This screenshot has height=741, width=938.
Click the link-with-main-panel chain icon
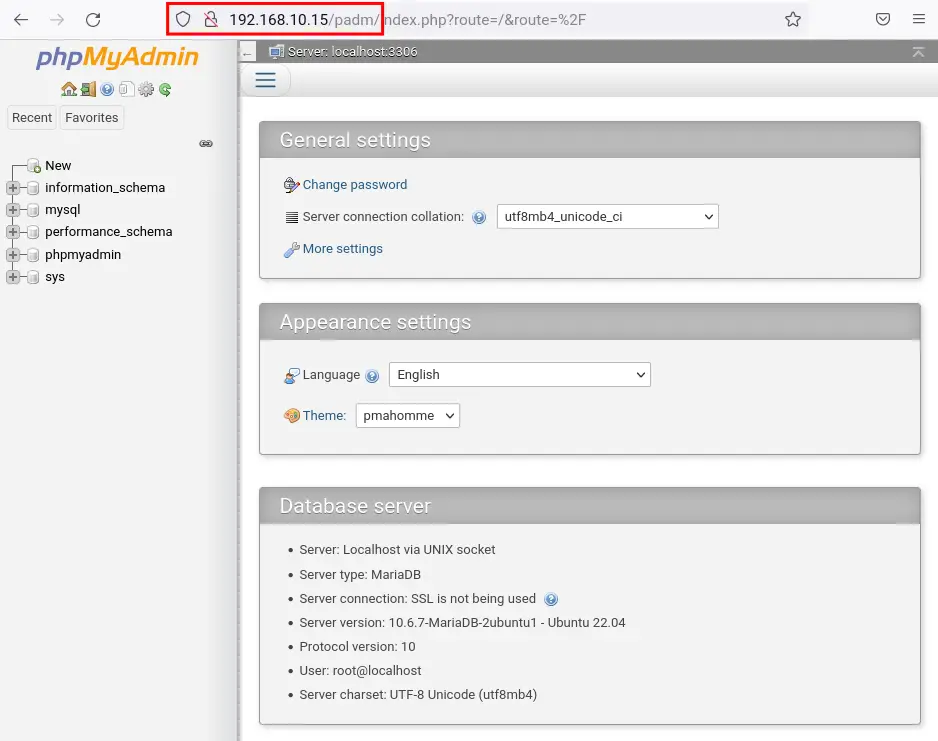206,144
